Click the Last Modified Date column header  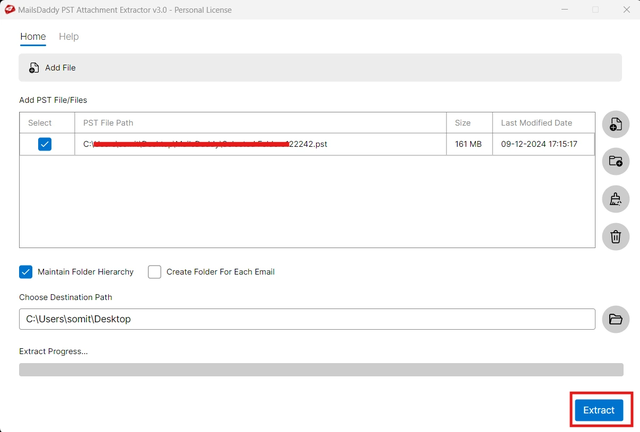point(544,123)
